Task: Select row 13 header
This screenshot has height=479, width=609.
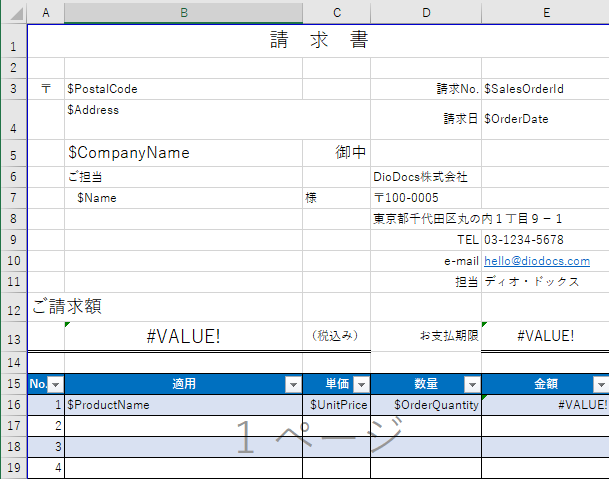Action: point(13,336)
